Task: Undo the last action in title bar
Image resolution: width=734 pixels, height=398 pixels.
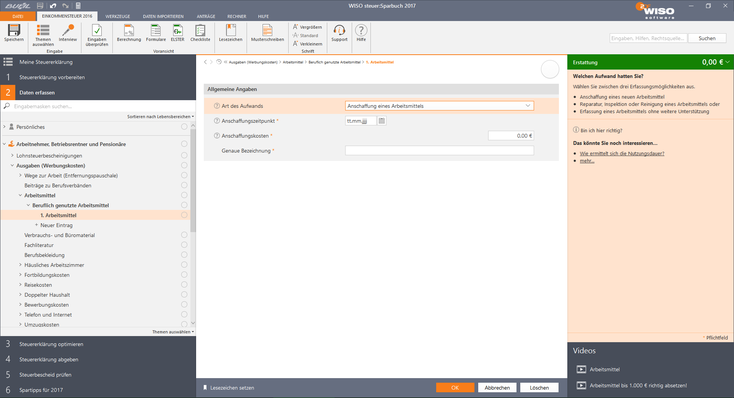Action: pyautogui.click(x=53, y=6)
